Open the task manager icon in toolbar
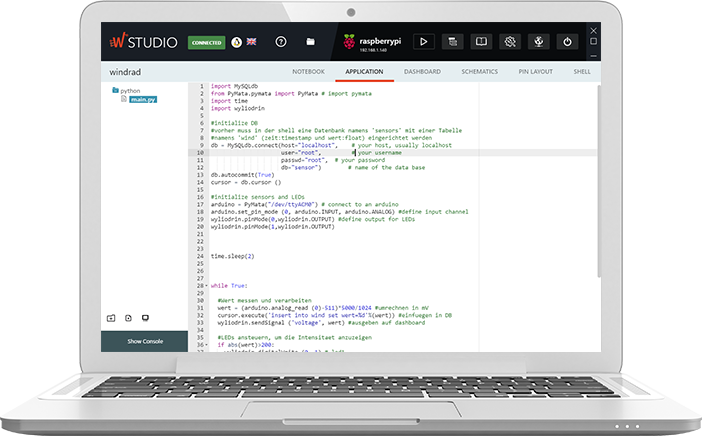702x436 pixels. pyautogui.click(x=452, y=42)
